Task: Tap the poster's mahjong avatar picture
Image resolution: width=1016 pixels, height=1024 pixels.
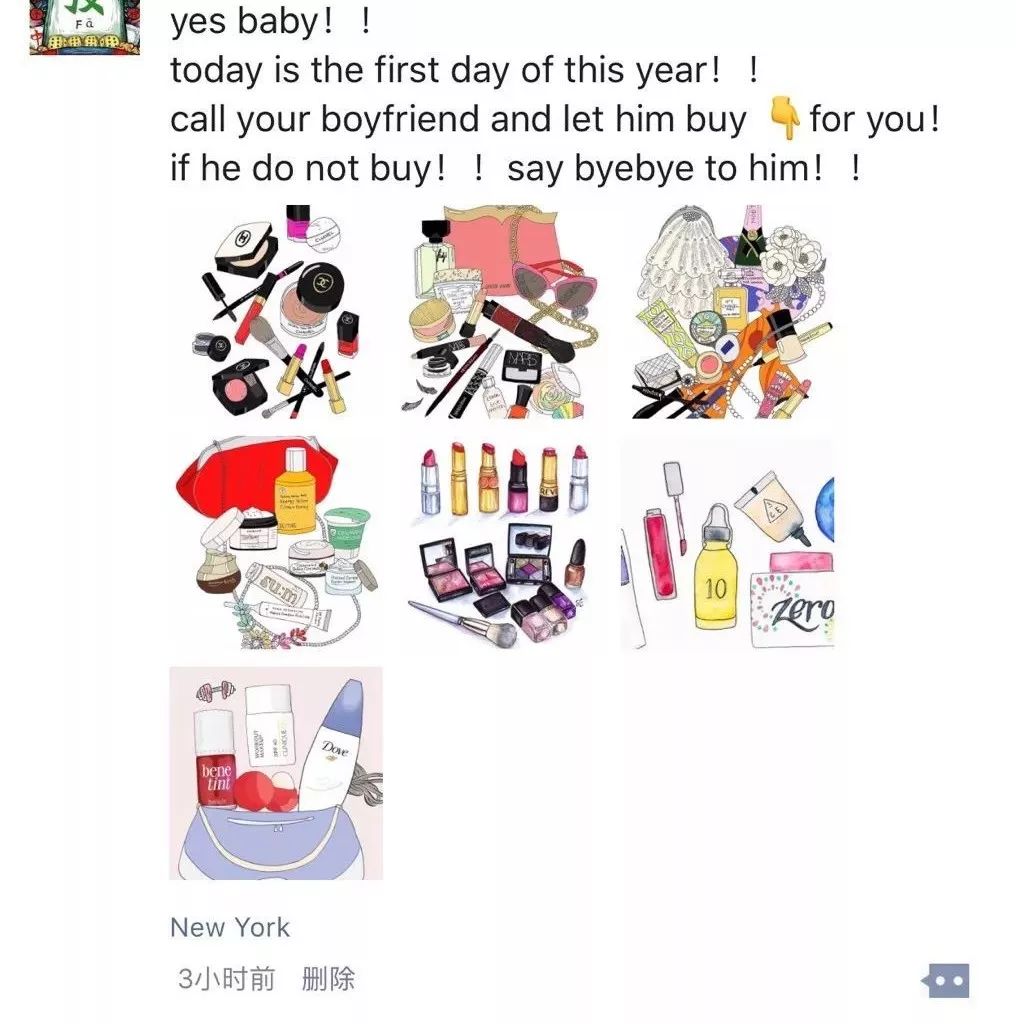Action: pyautogui.click(x=85, y=27)
